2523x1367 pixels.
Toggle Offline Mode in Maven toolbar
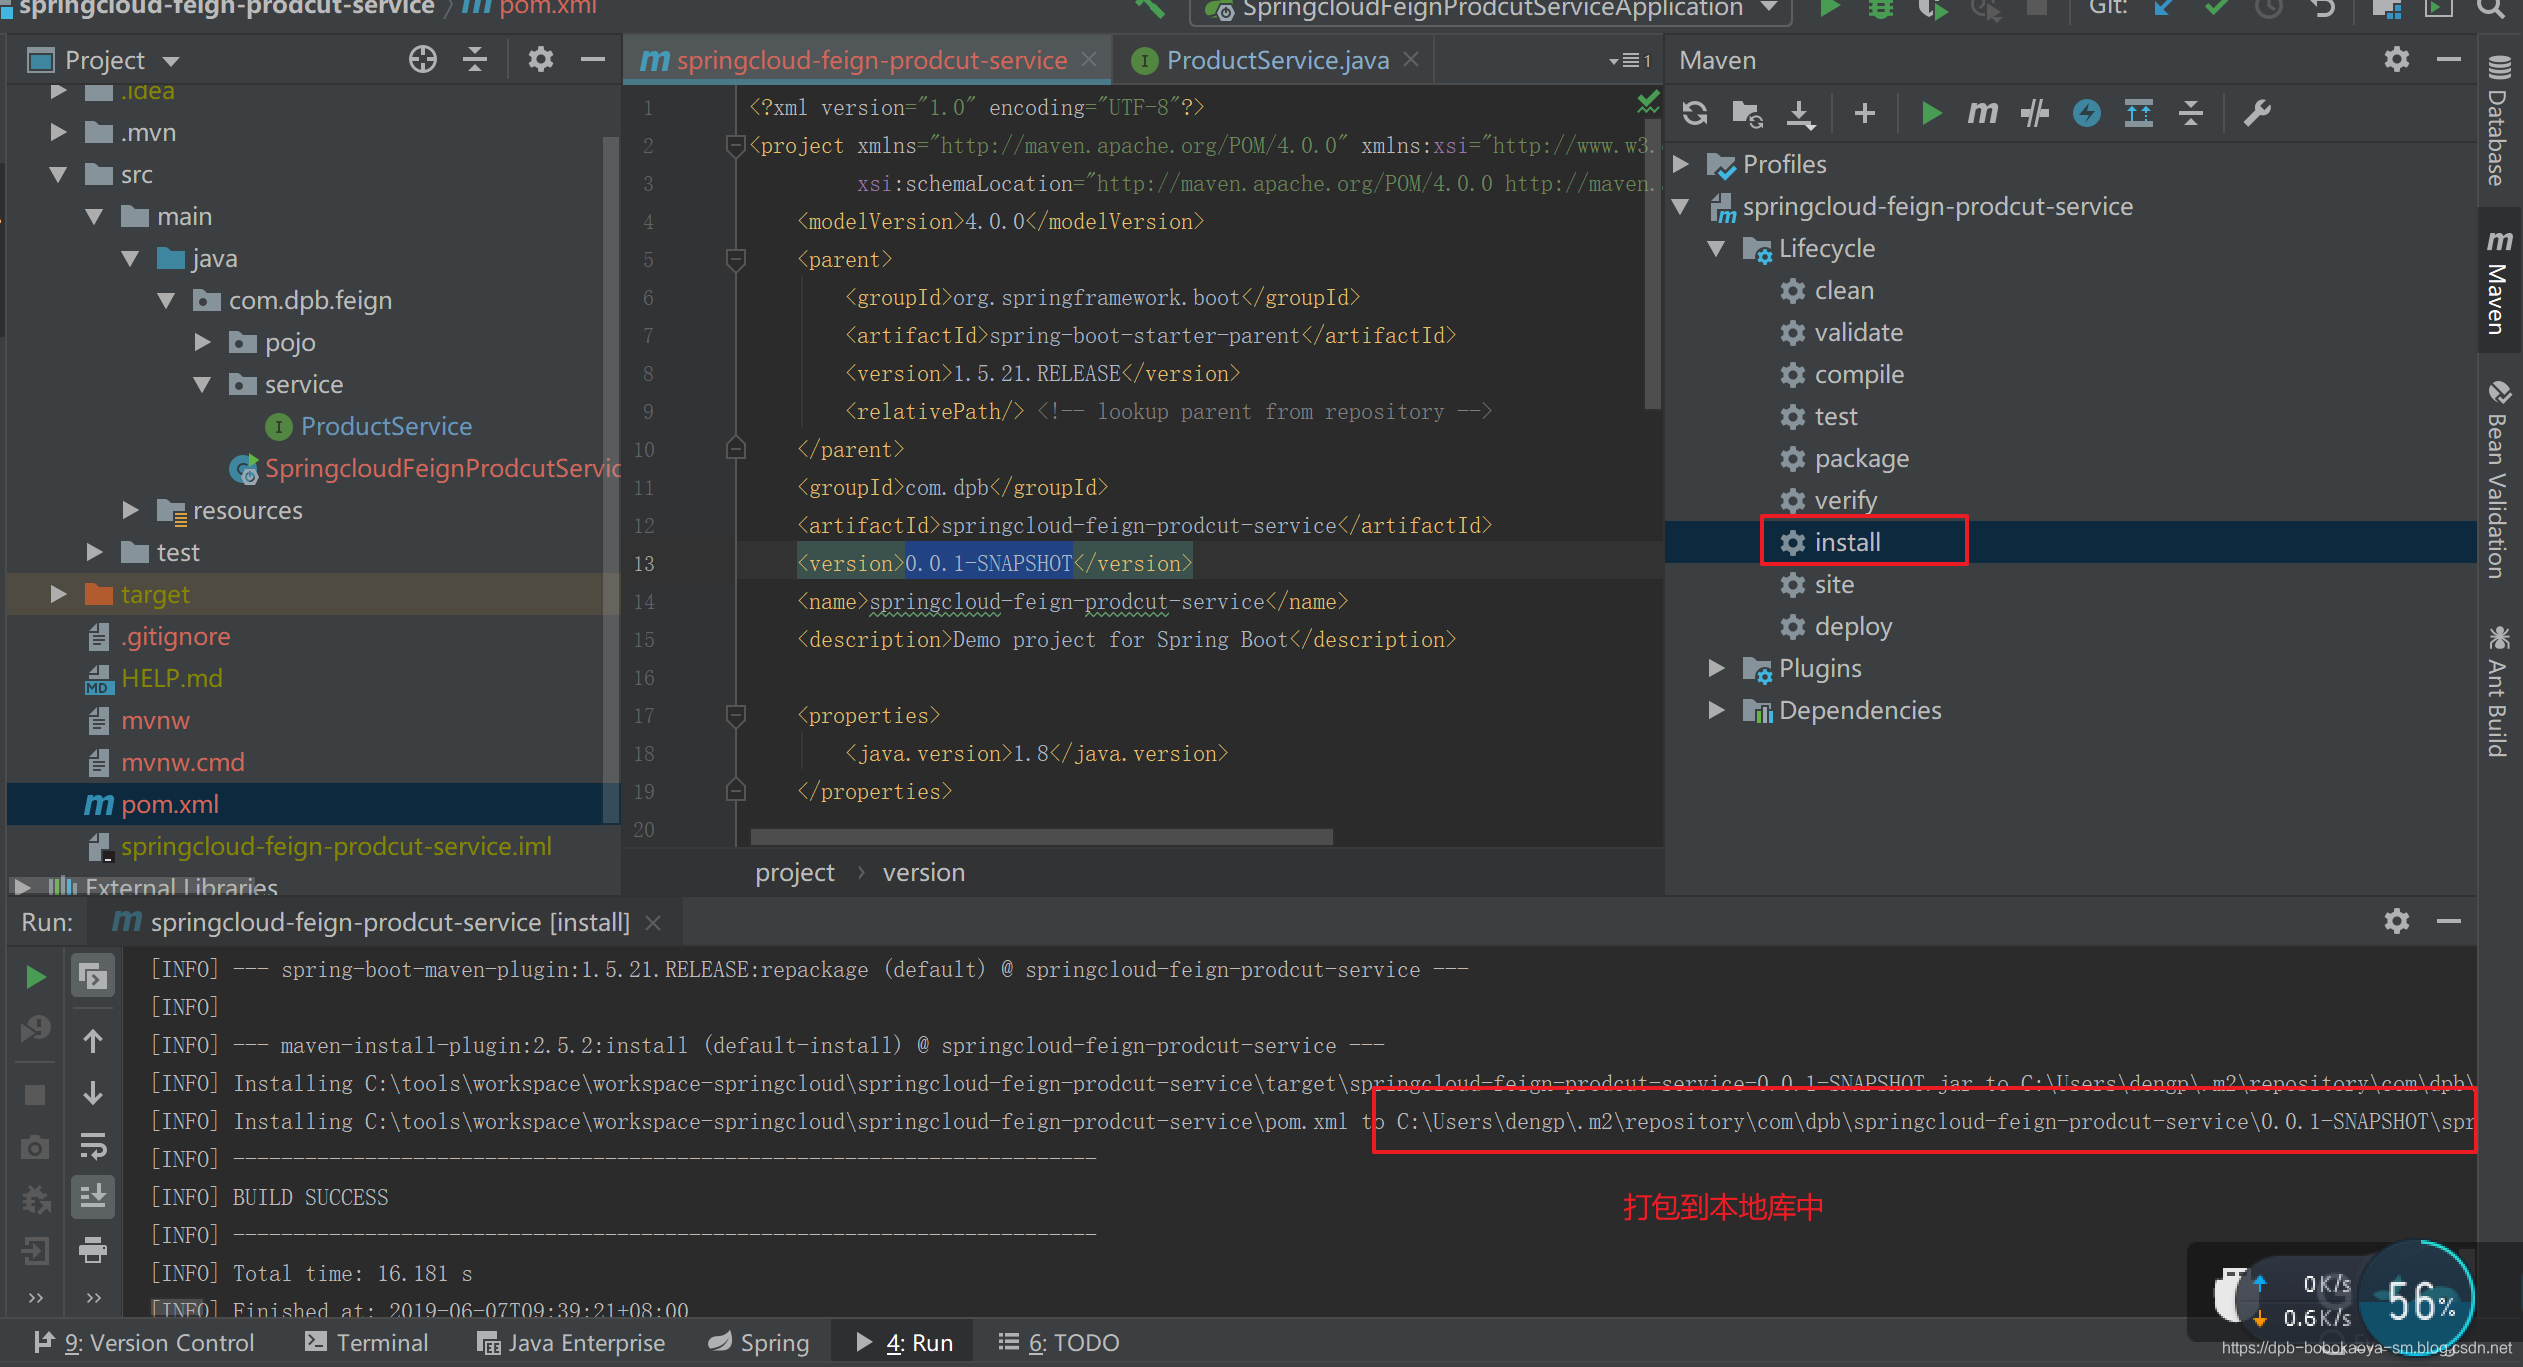click(2034, 113)
